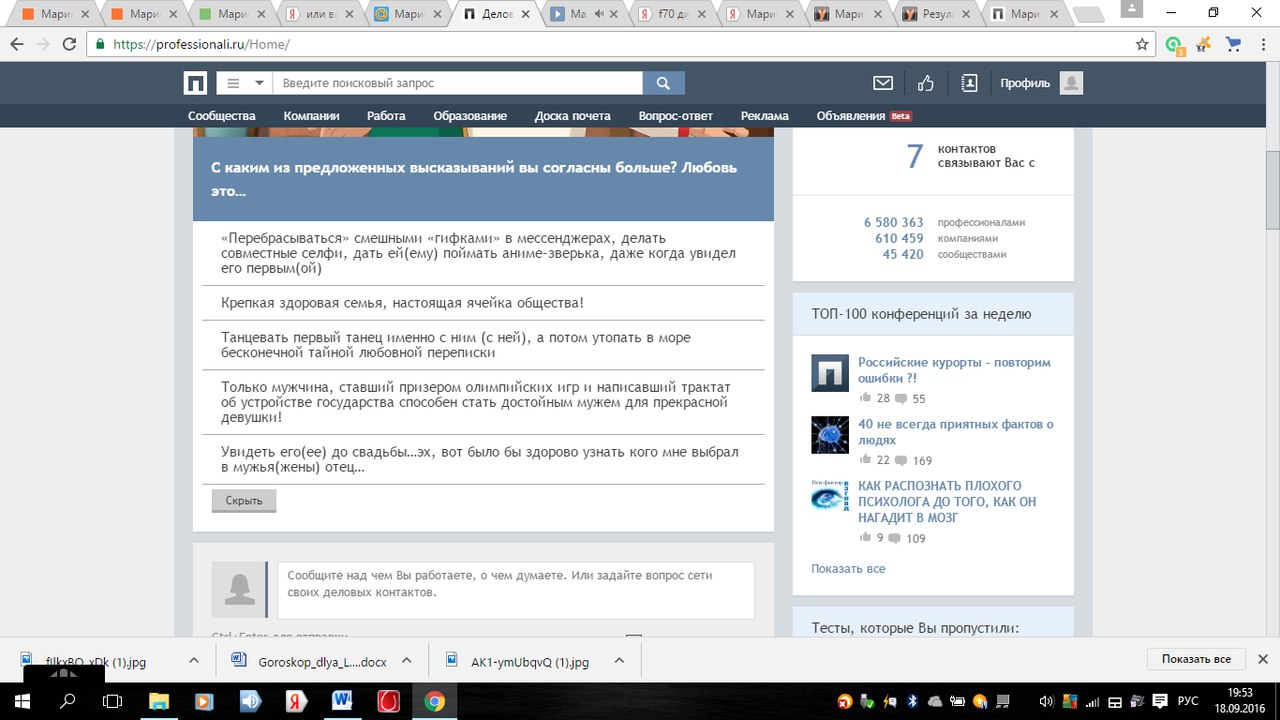This screenshot has width=1280, height=720.
Task: Open the Реклама menu item
Action: [765, 116]
